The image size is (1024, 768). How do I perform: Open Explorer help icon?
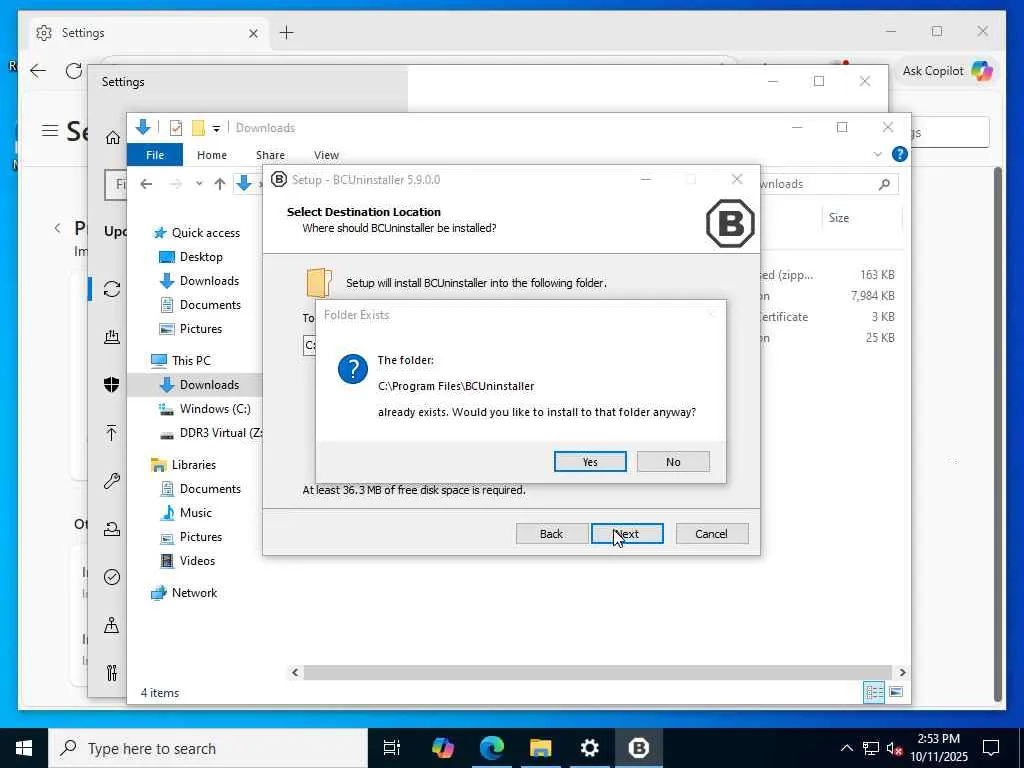[x=899, y=154]
